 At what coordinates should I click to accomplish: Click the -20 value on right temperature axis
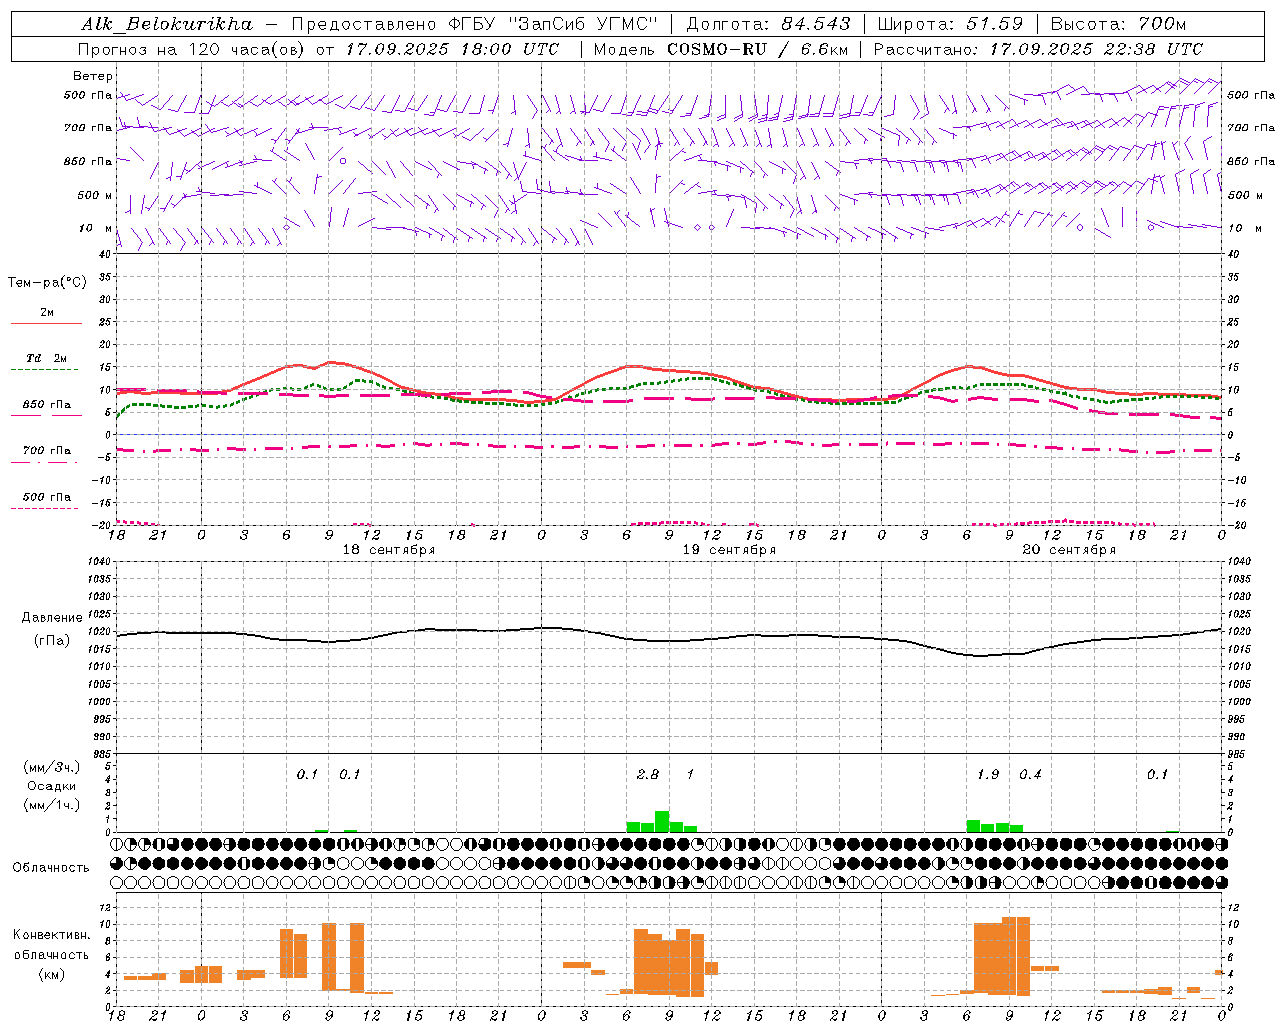coord(1237,525)
